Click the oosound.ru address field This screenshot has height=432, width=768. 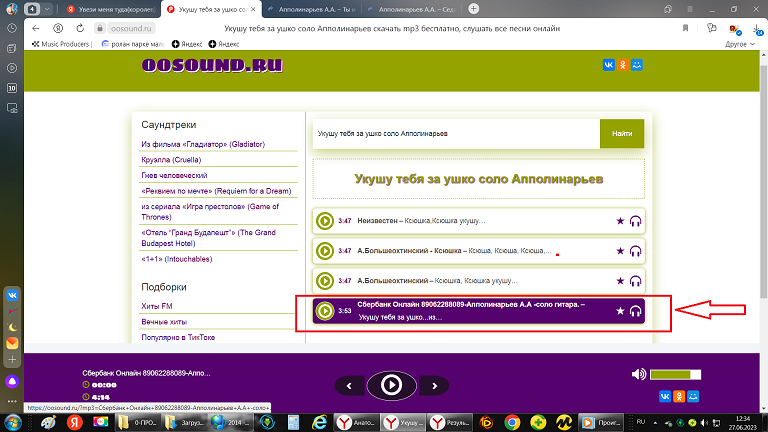click(131, 28)
